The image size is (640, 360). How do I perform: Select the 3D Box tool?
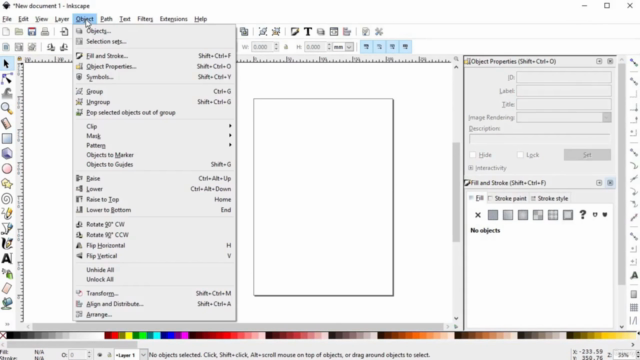[x=7, y=153]
